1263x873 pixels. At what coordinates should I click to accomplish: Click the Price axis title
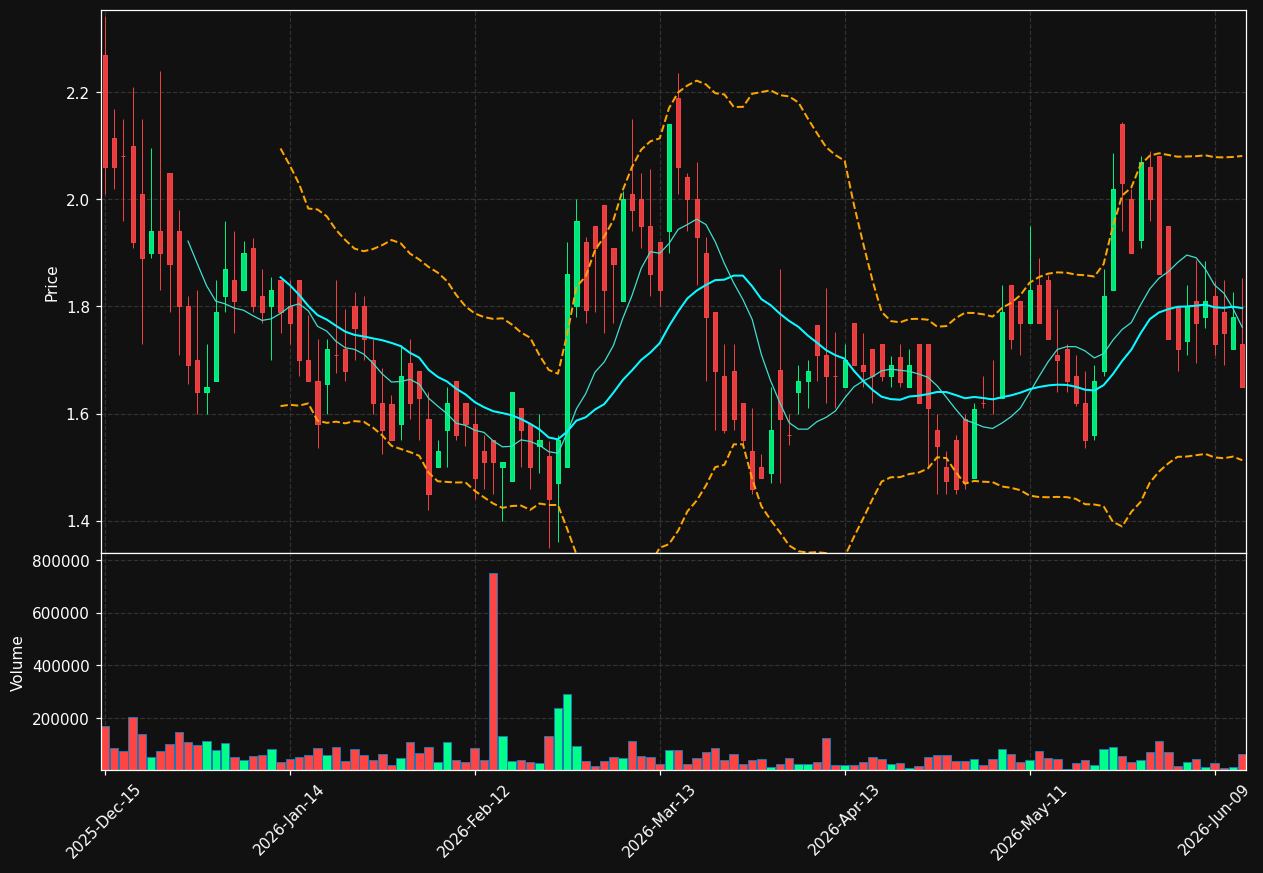(51, 283)
